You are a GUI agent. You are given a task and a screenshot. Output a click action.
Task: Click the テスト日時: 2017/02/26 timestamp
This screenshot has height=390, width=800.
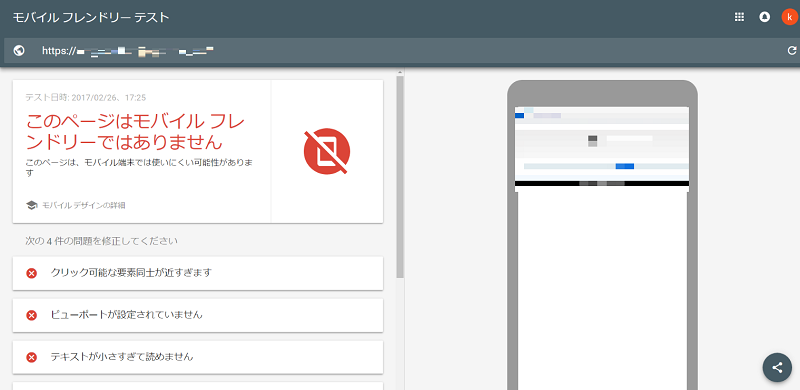(86, 98)
